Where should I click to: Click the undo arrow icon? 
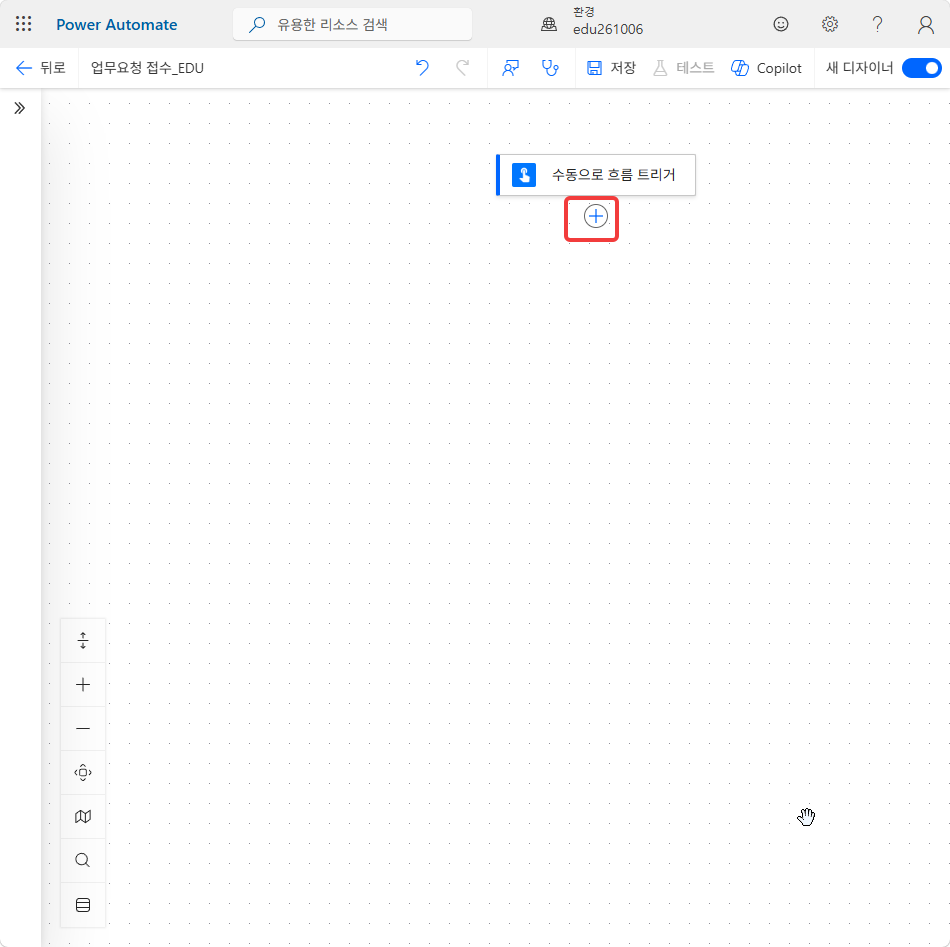pos(422,68)
